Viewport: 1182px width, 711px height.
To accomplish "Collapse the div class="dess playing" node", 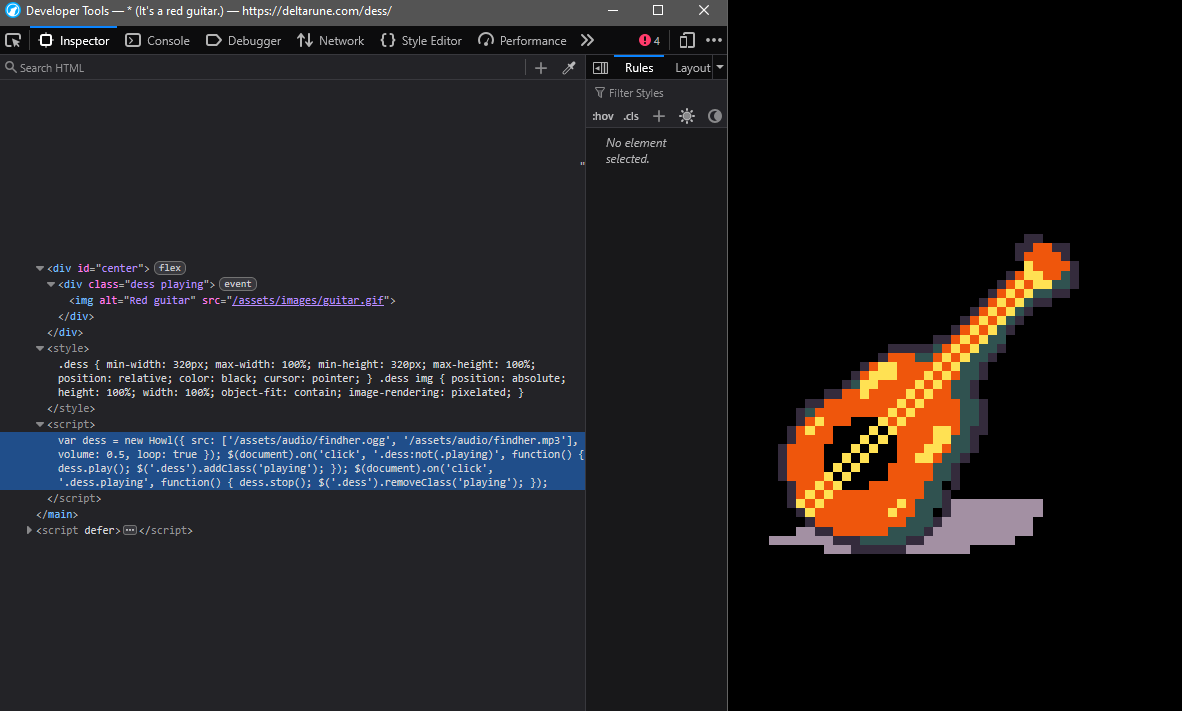I will (51, 285).
